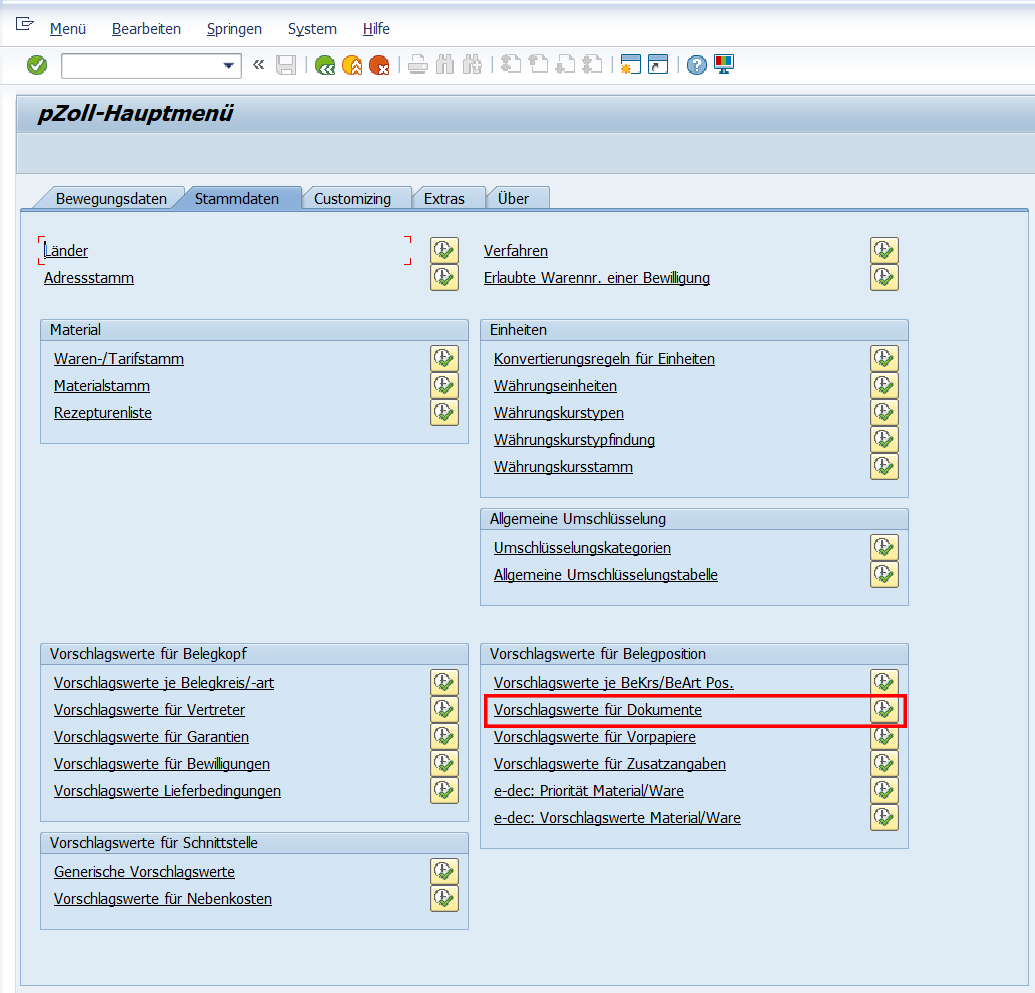Screen dimensions: 1035x993
Task: Click the green Back arrow icon
Action: coord(325,66)
